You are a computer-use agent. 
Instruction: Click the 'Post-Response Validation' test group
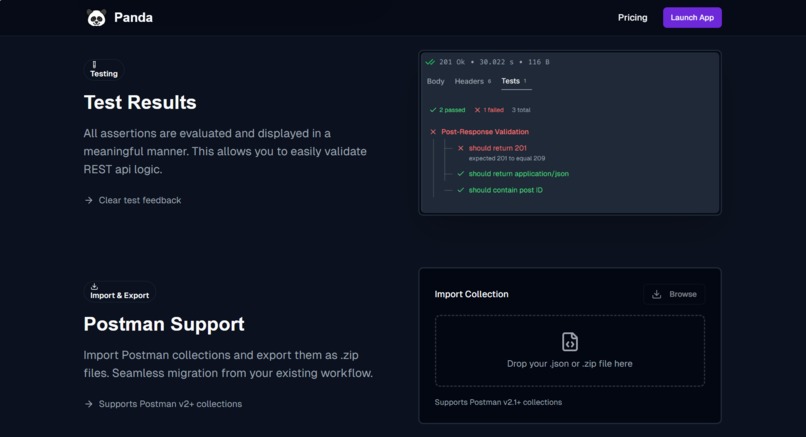(485, 132)
